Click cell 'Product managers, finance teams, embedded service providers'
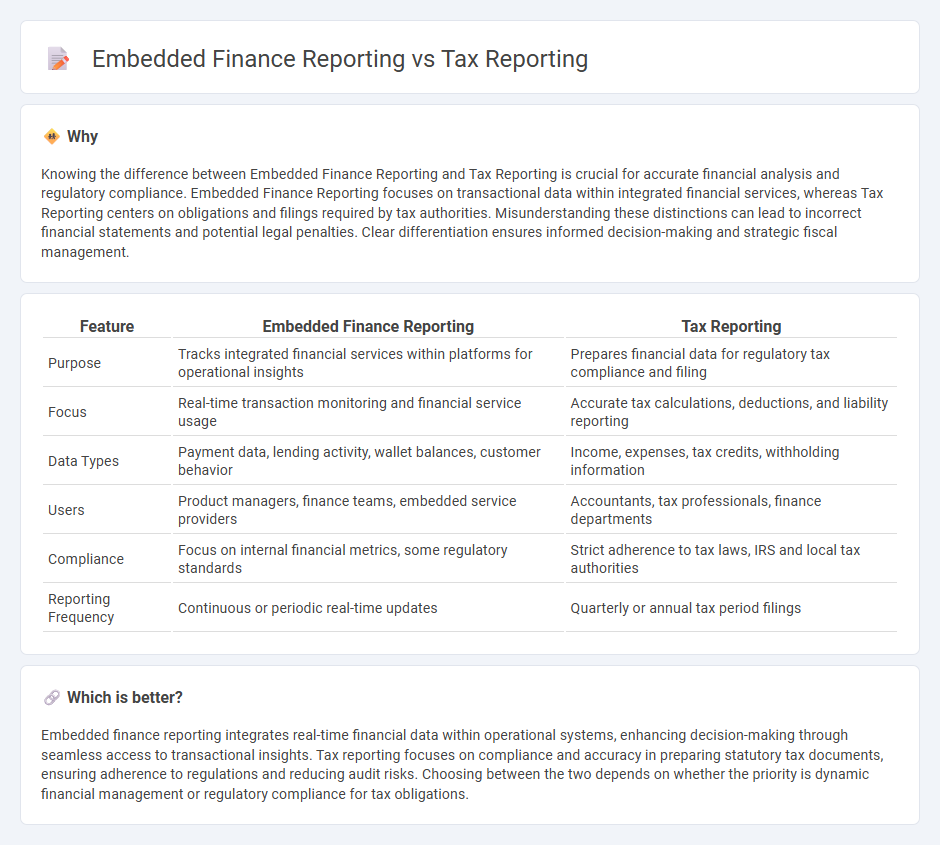The height and width of the screenshot is (845, 940). tap(368, 510)
